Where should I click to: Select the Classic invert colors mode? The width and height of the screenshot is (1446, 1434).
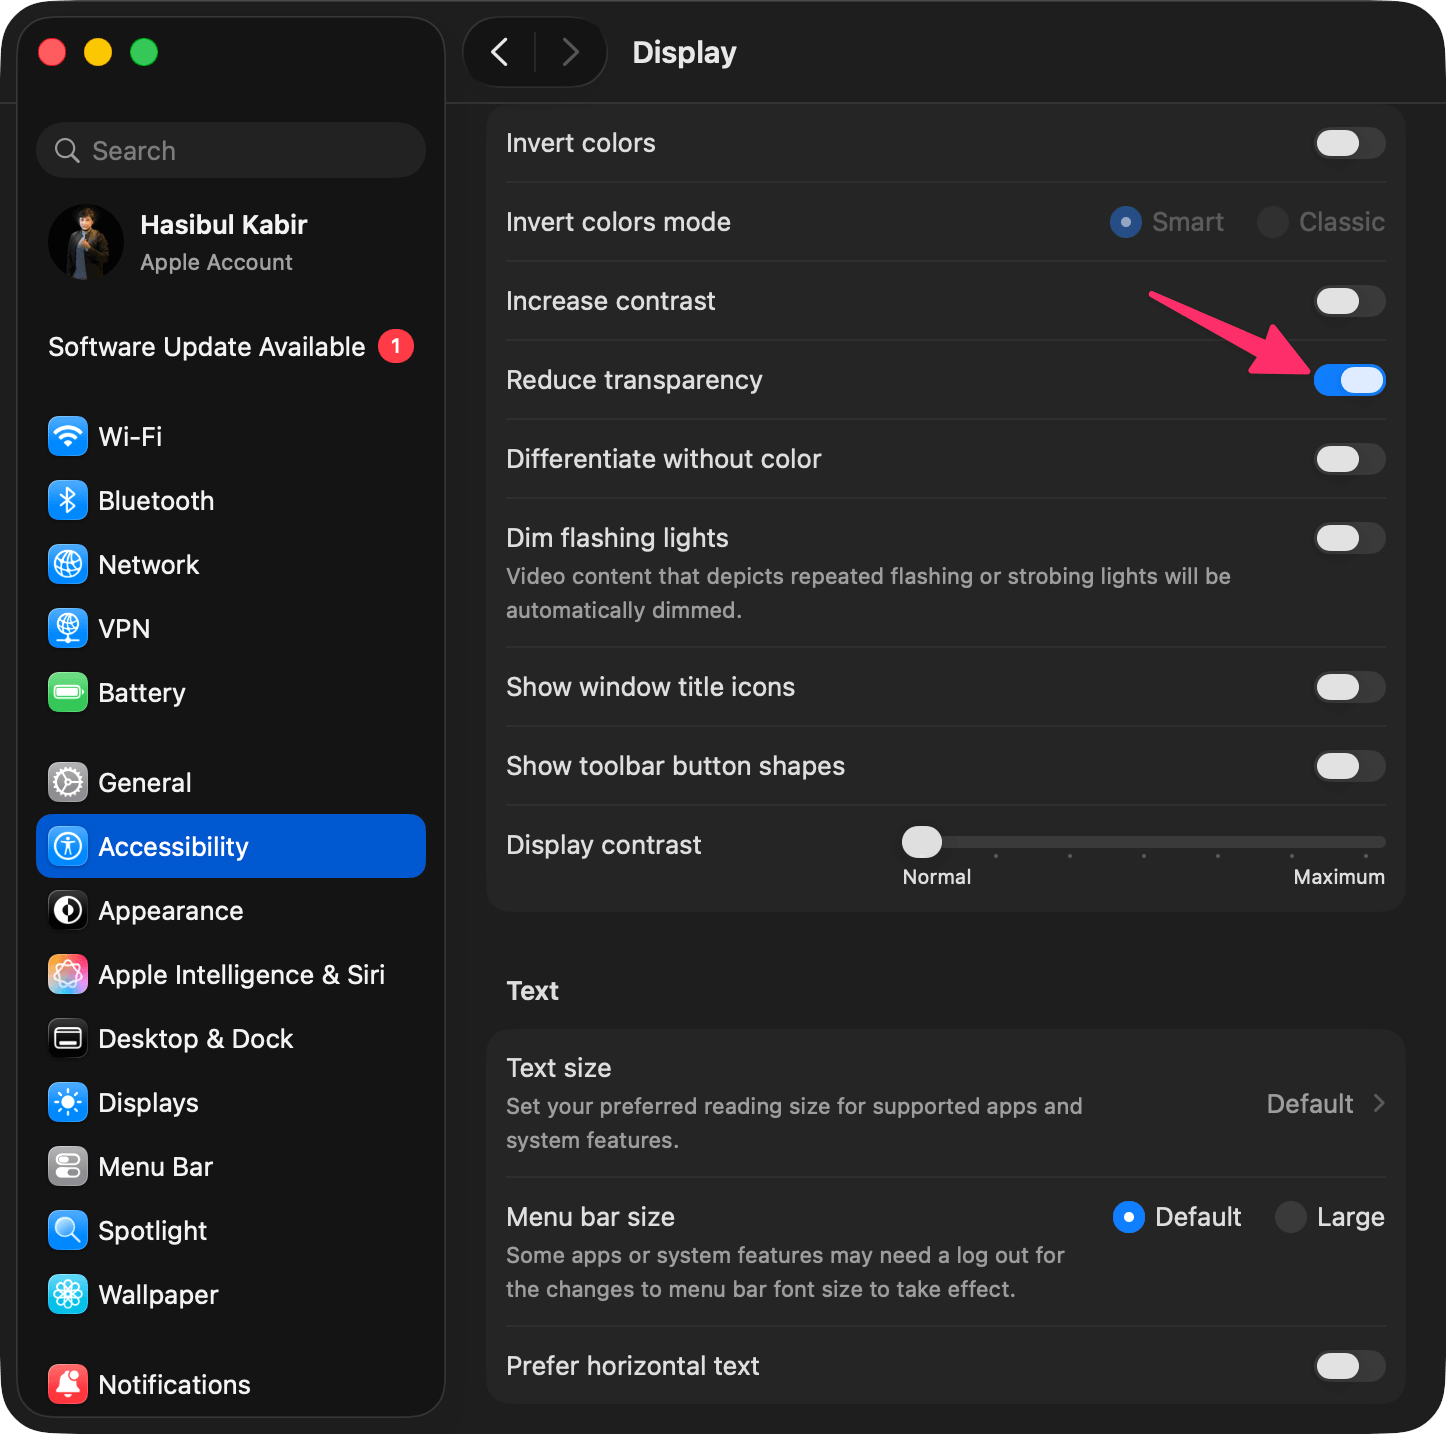pyautogui.click(x=1273, y=222)
